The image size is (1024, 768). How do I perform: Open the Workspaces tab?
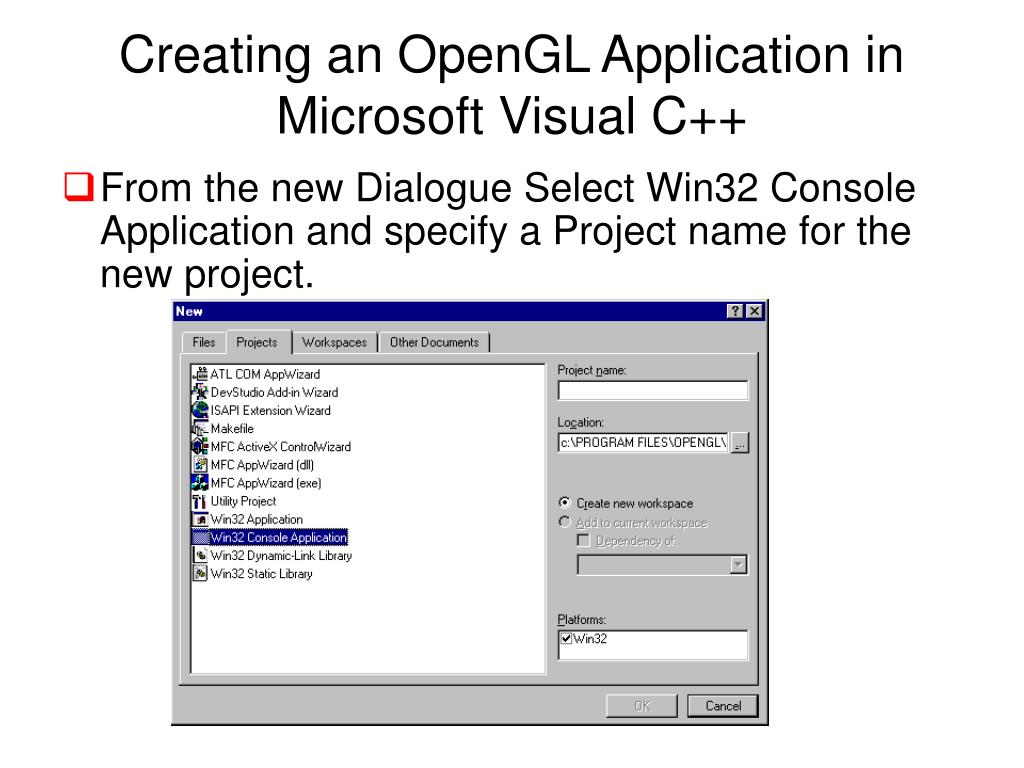[334, 342]
